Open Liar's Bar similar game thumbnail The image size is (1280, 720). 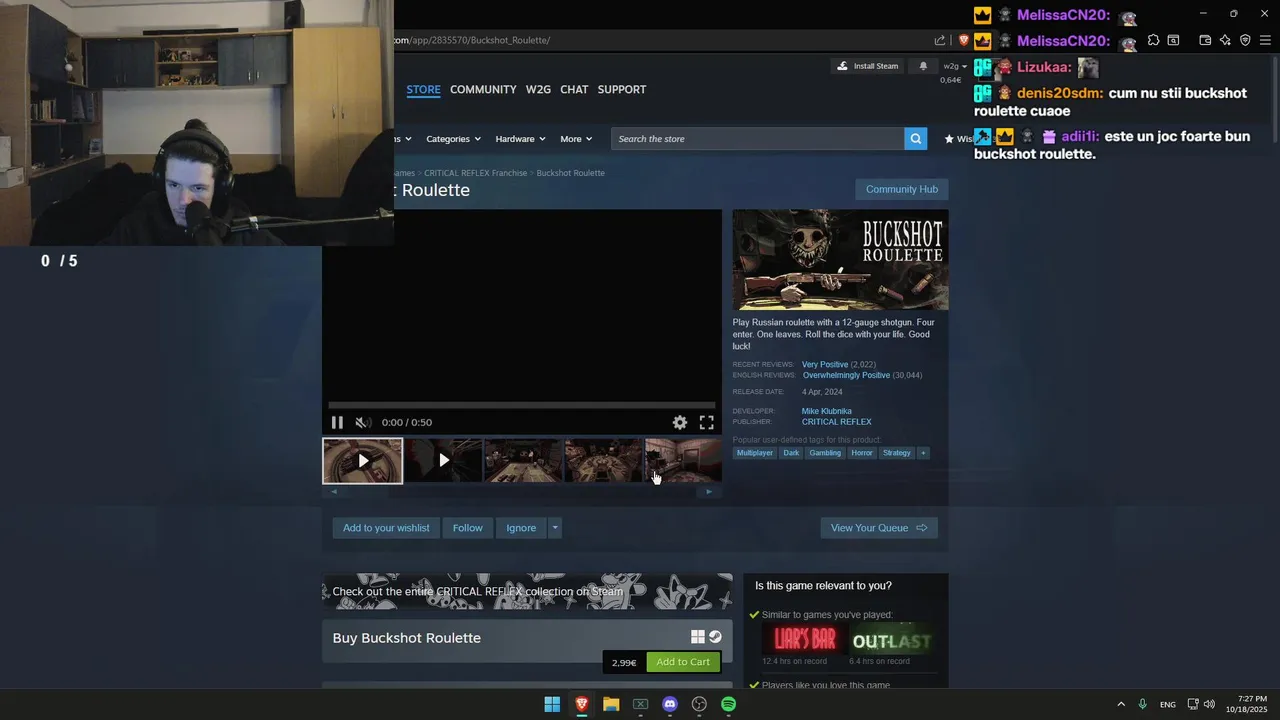point(804,641)
